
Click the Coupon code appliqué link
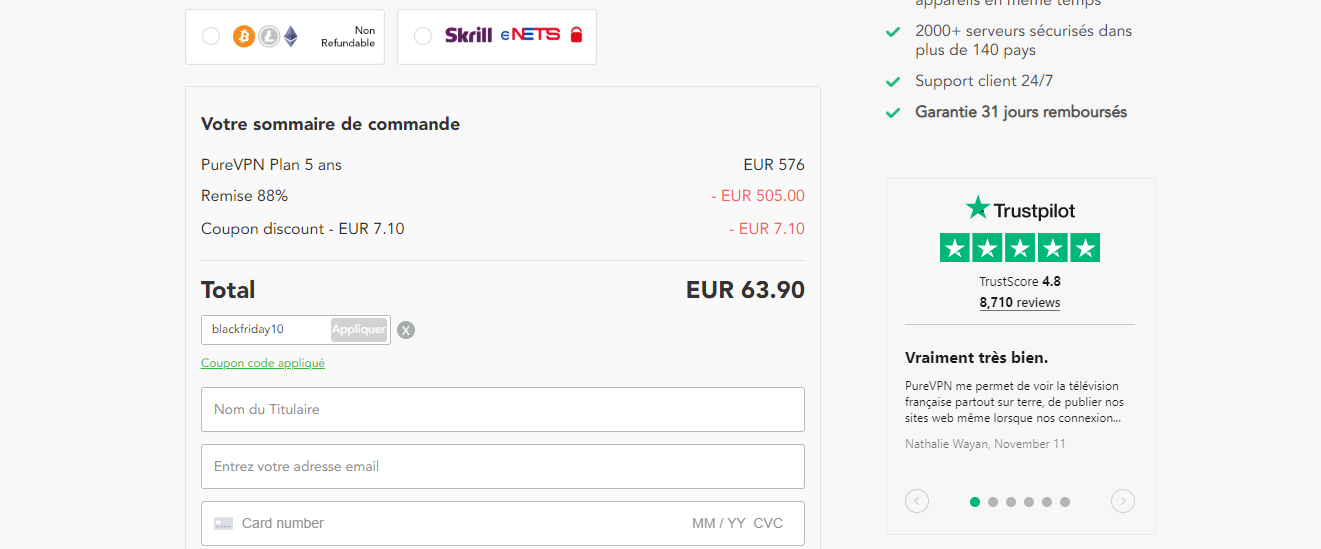click(x=263, y=363)
